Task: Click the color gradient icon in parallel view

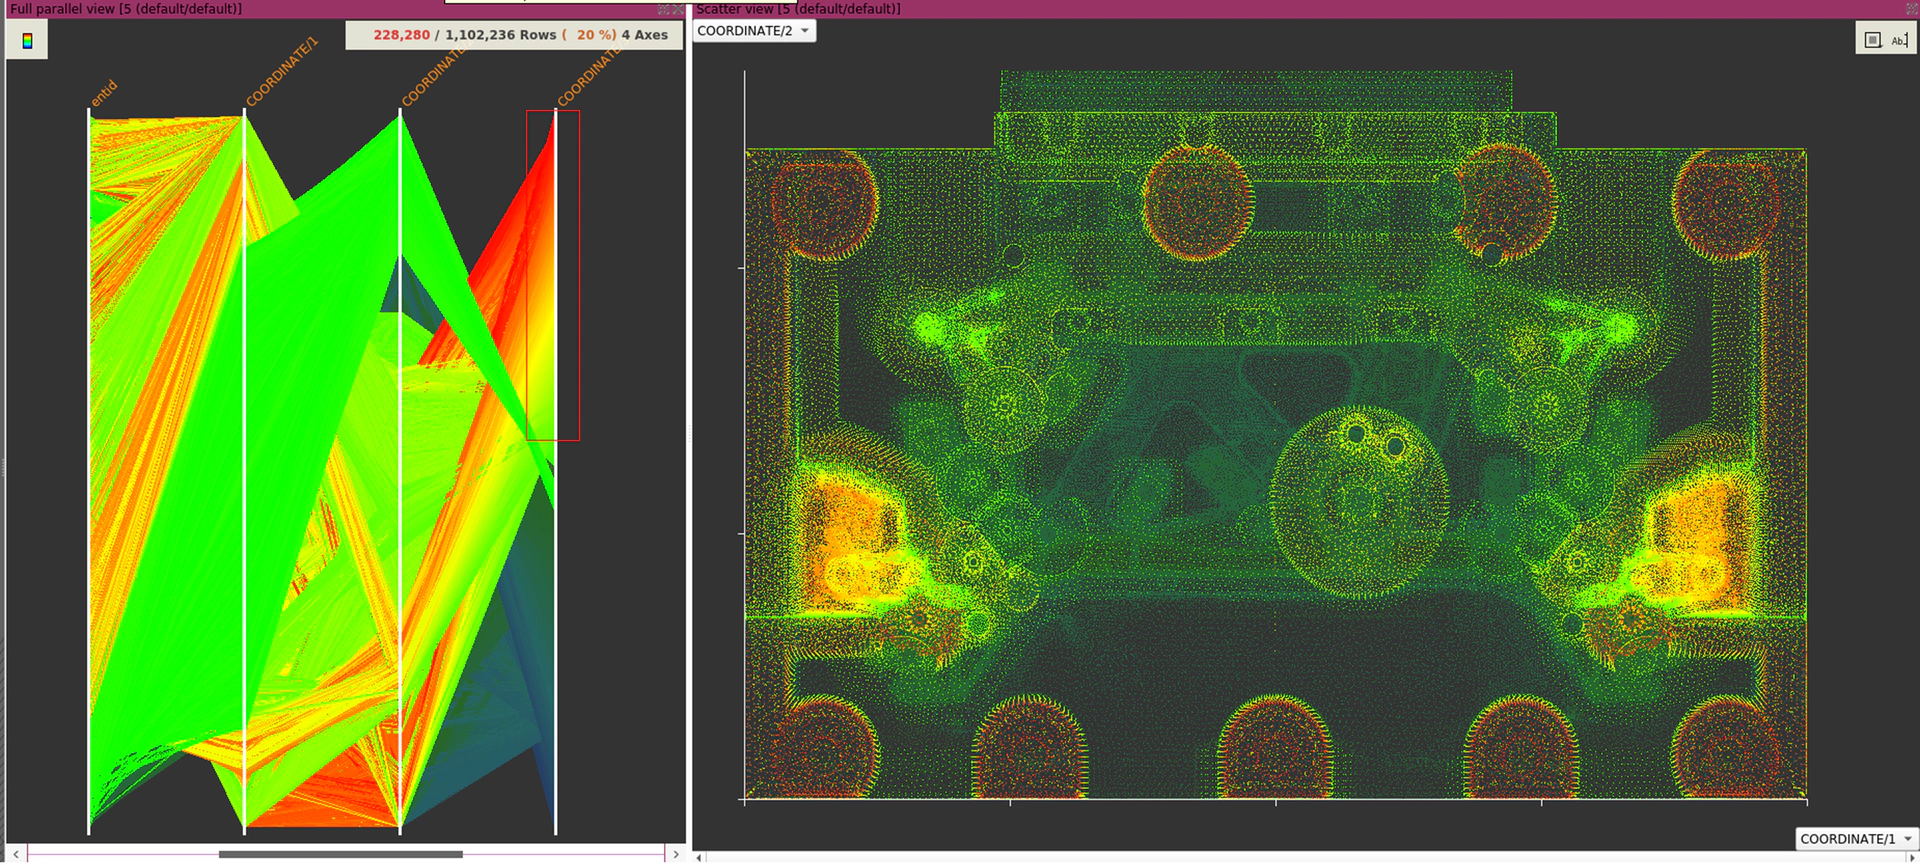Action: point(27,40)
